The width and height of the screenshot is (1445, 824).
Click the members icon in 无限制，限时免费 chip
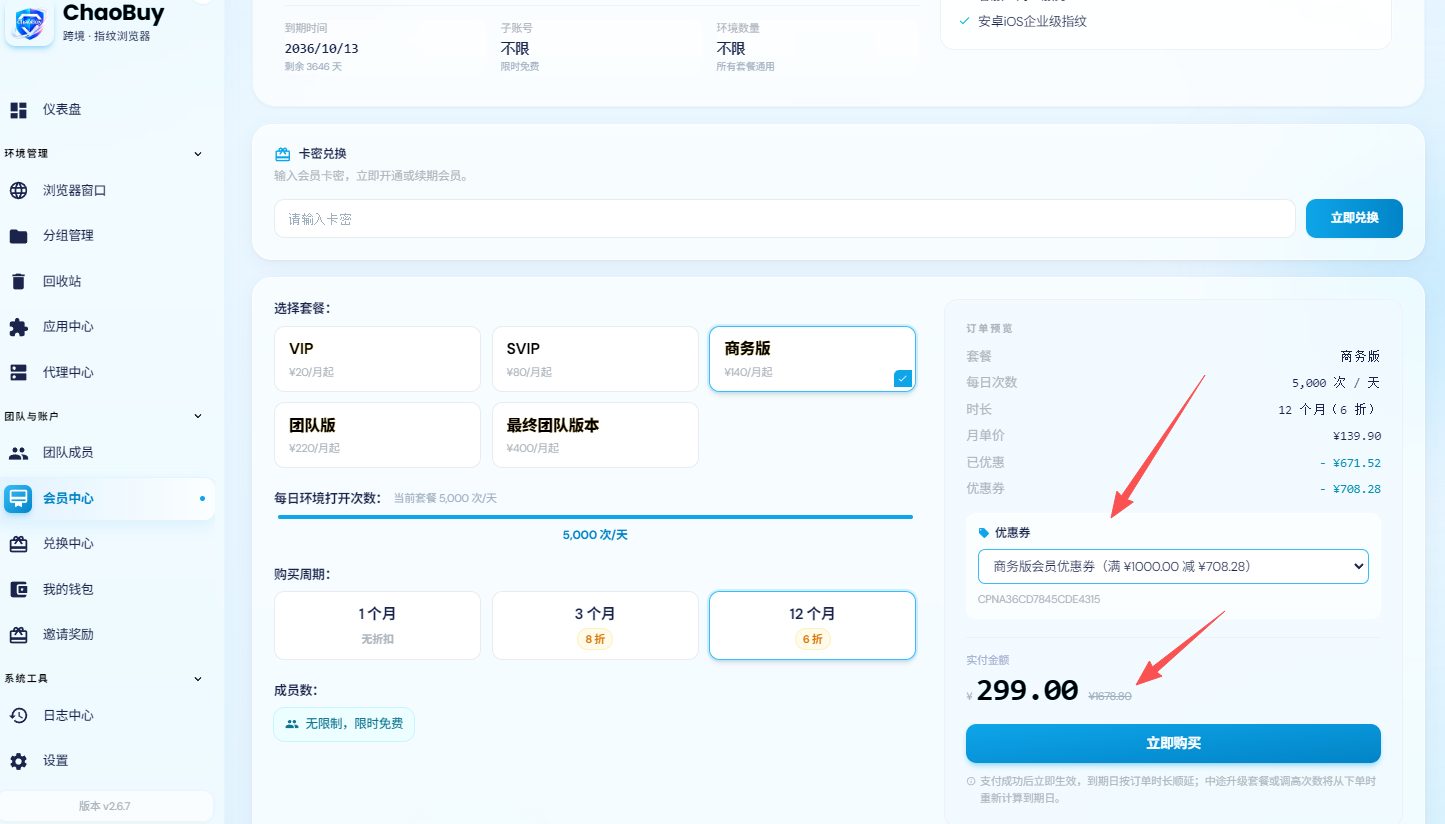click(291, 724)
